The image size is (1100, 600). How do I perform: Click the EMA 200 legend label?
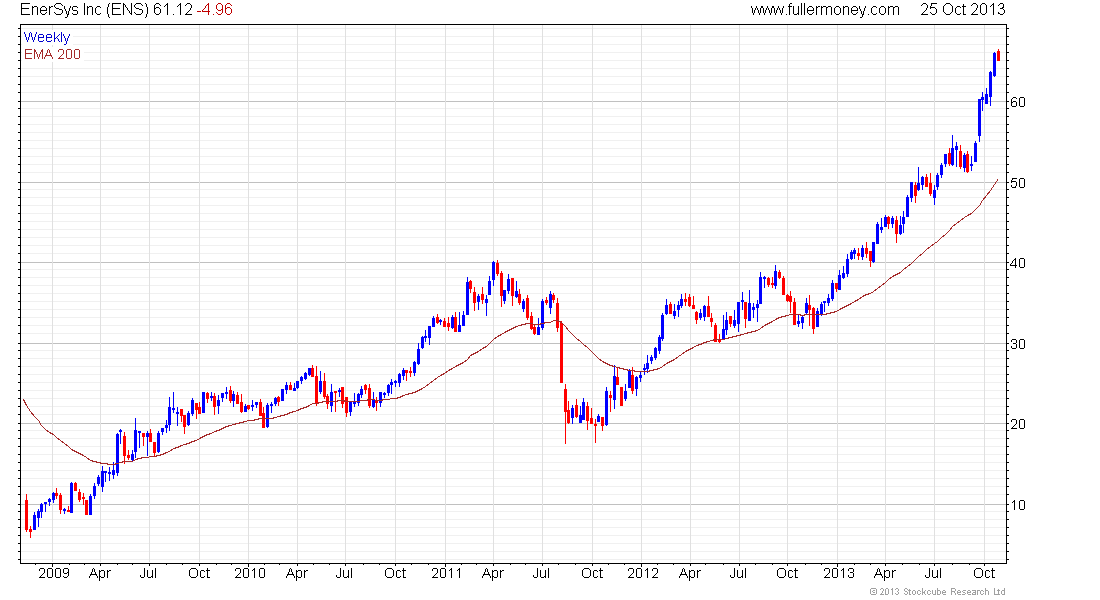(52, 54)
